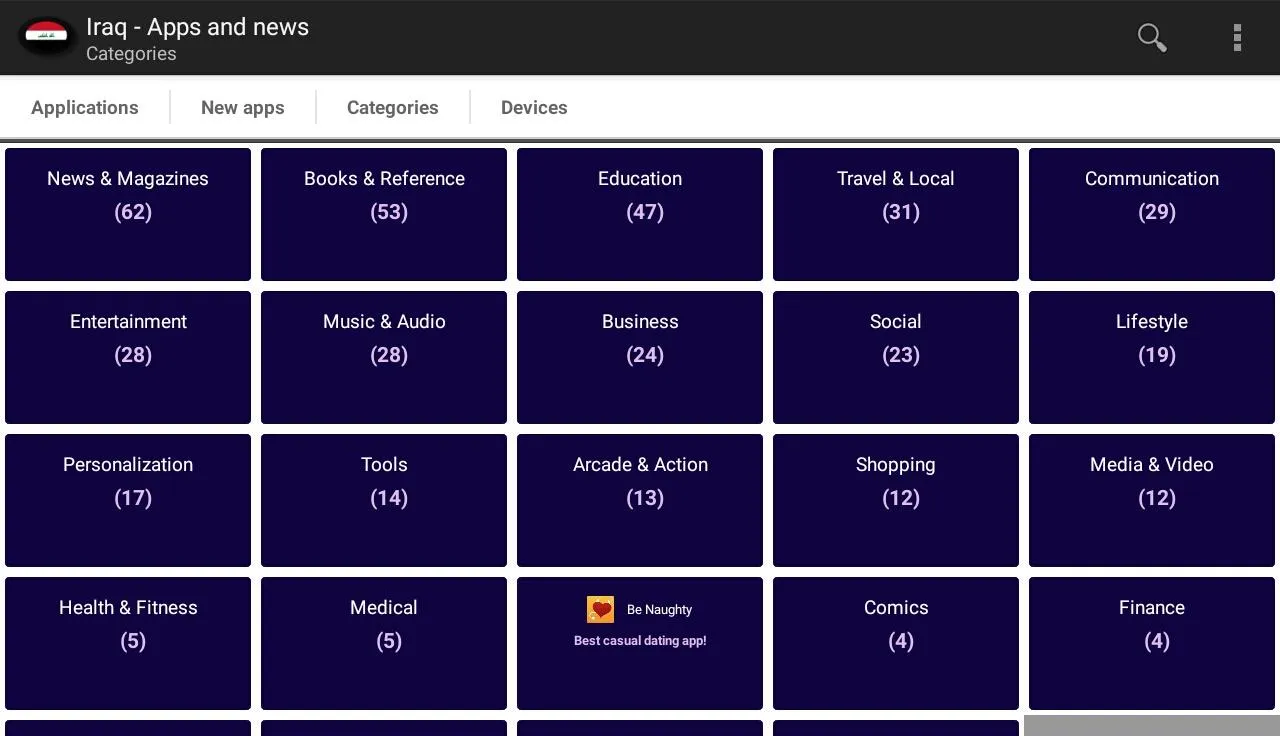This screenshot has width=1280, height=736.
Task: Open the News & Magazines category
Action: [x=128, y=214]
